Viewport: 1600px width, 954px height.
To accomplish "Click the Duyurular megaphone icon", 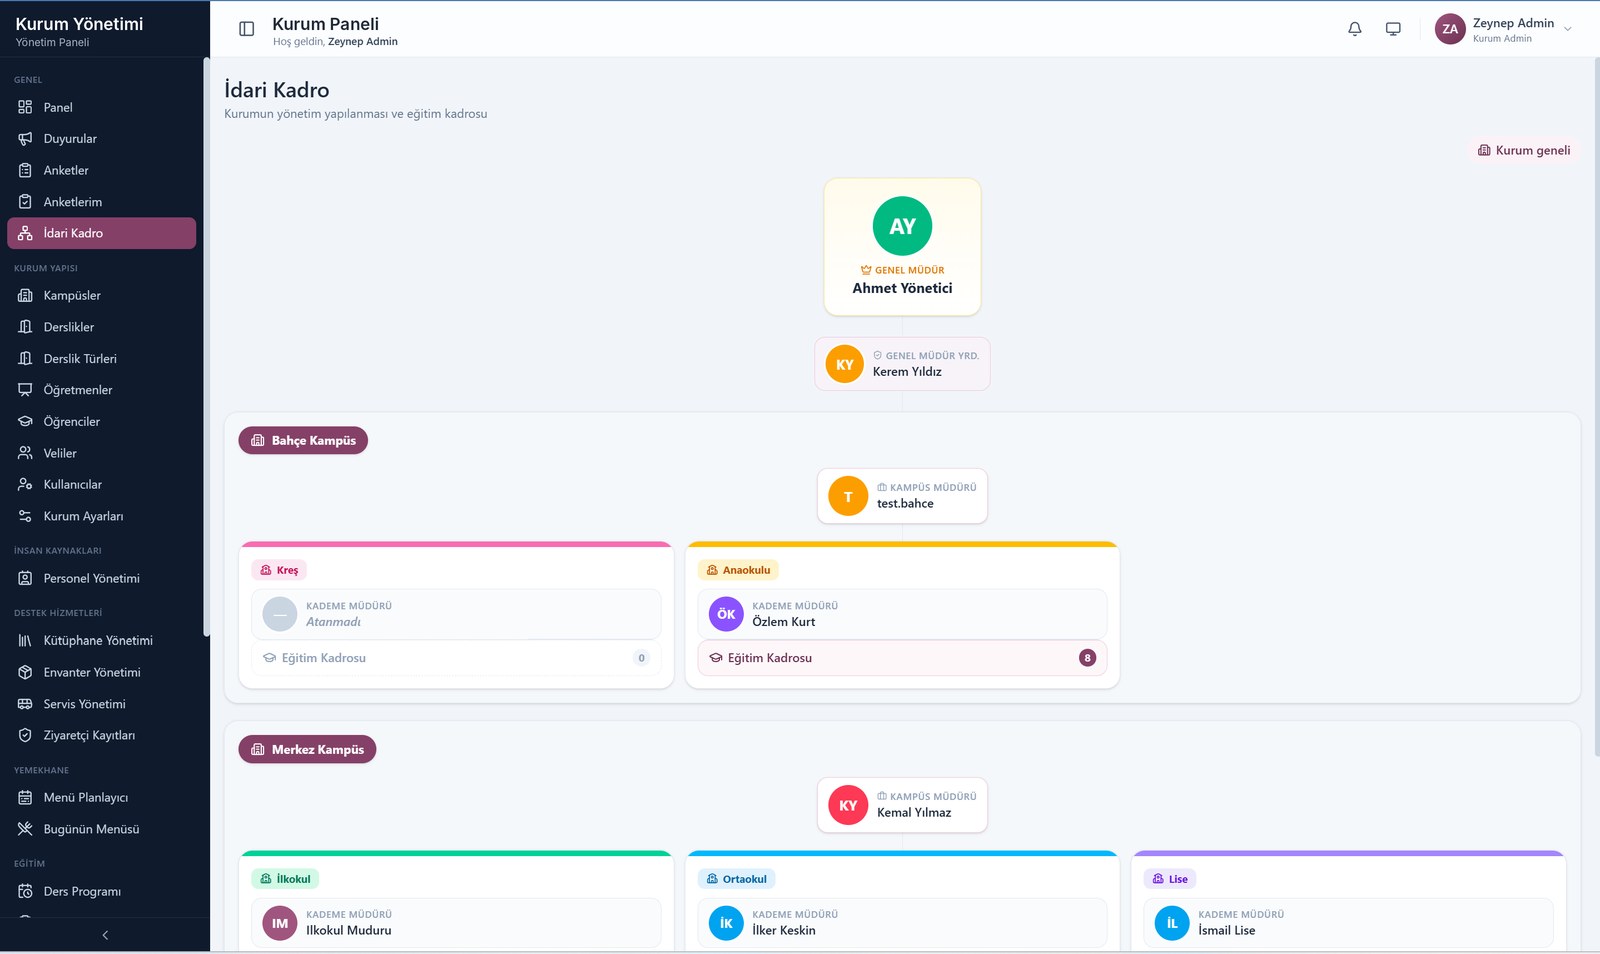I will click(x=25, y=139).
